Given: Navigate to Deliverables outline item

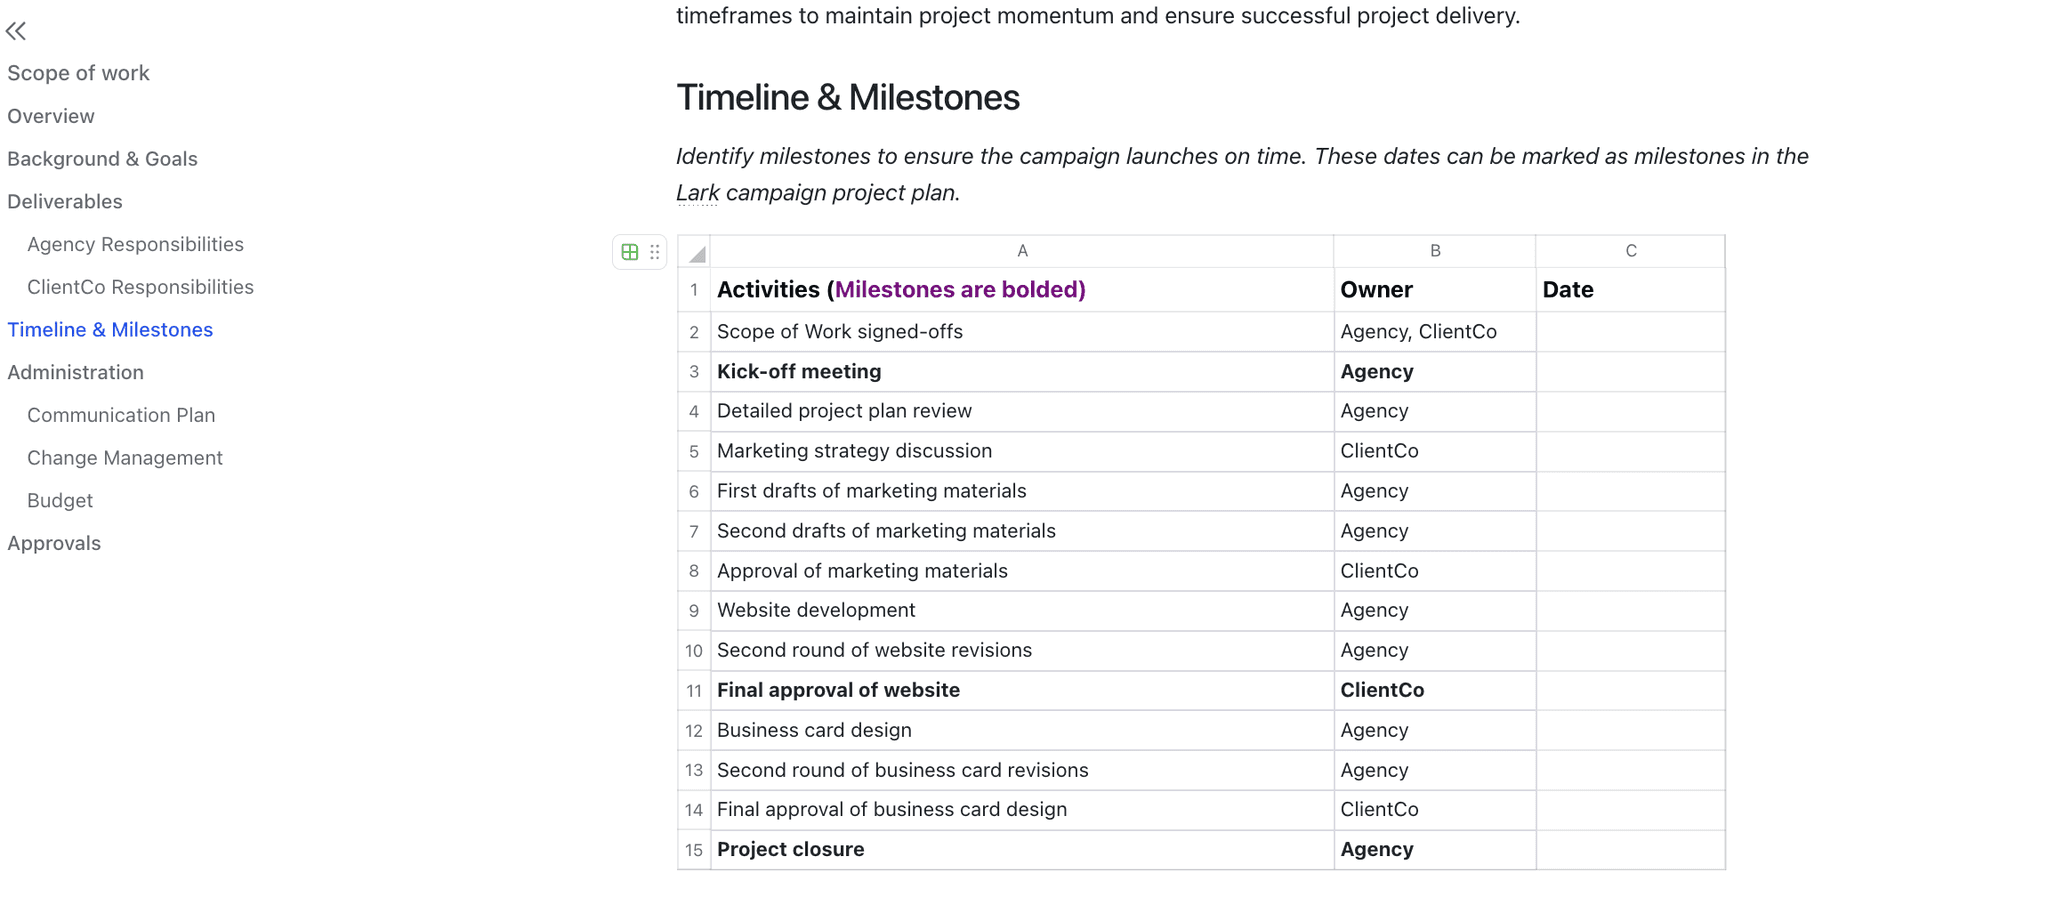Looking at the screenshot, I should click(x=65, y=202).
